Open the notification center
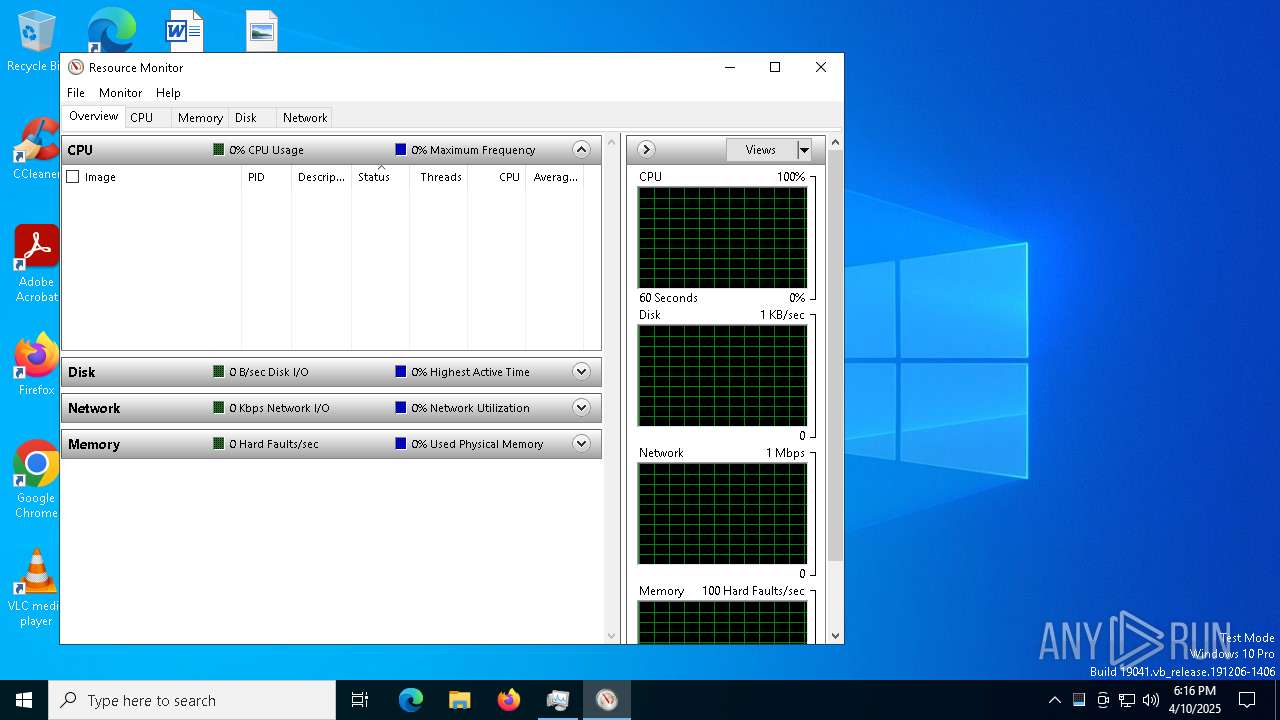 1247,700
